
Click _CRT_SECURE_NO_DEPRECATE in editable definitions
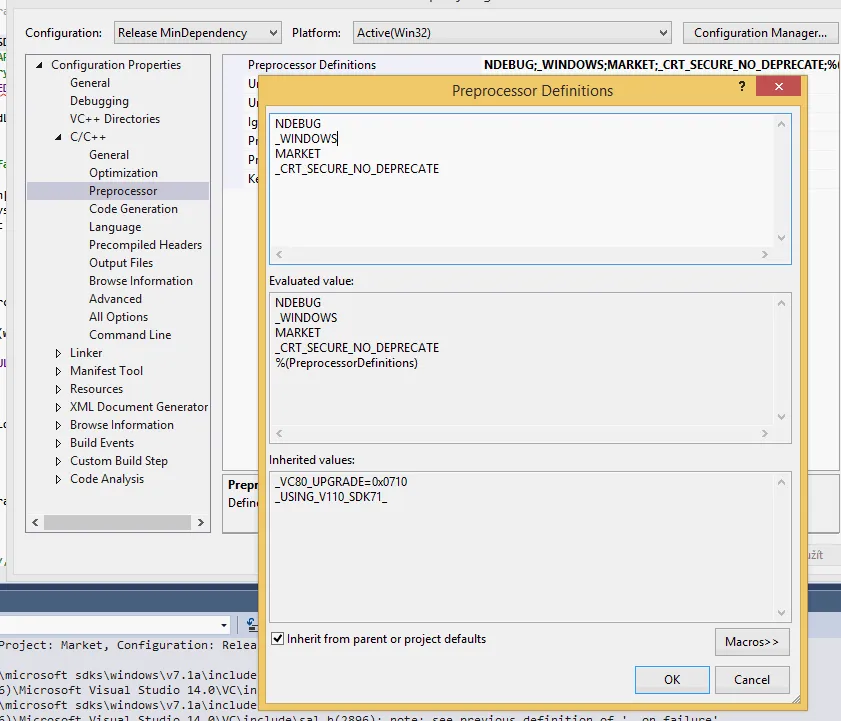coord(357,169)
